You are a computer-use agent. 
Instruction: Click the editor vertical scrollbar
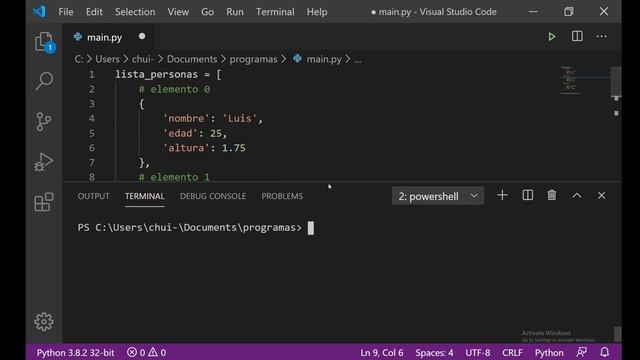click(616, 81)
